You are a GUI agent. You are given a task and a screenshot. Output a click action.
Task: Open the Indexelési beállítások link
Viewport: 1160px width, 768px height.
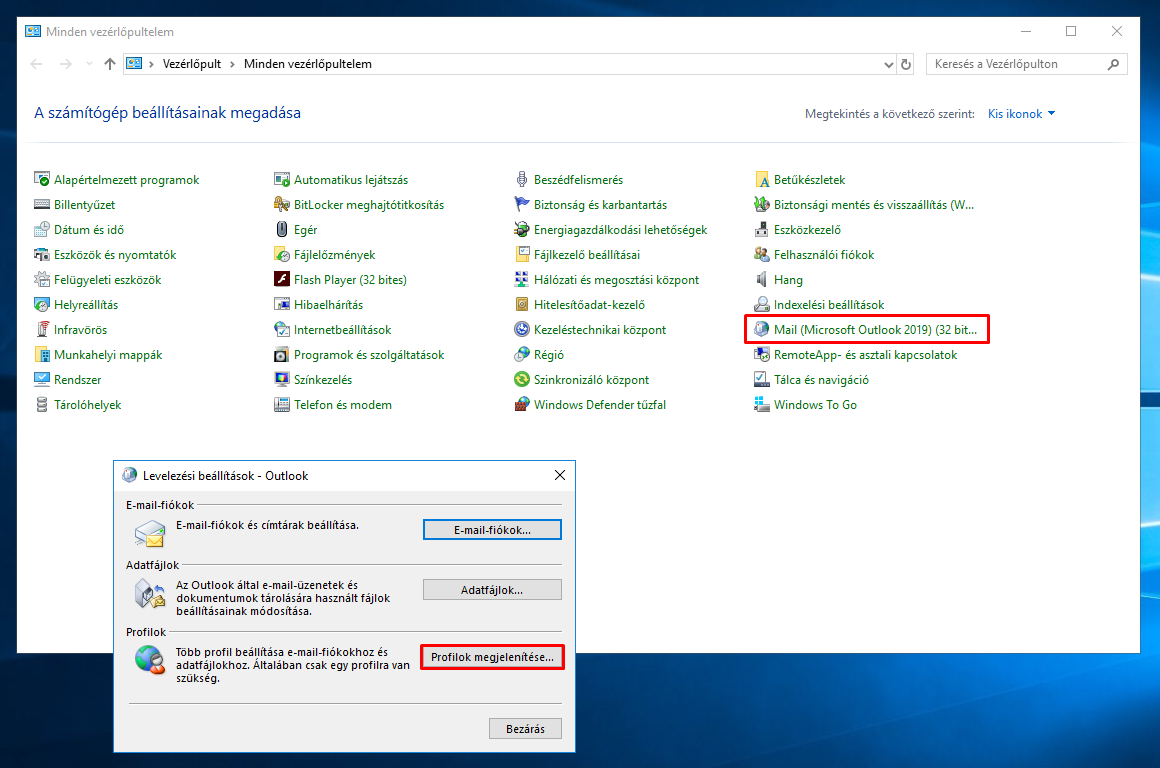[x=829, y=304]
